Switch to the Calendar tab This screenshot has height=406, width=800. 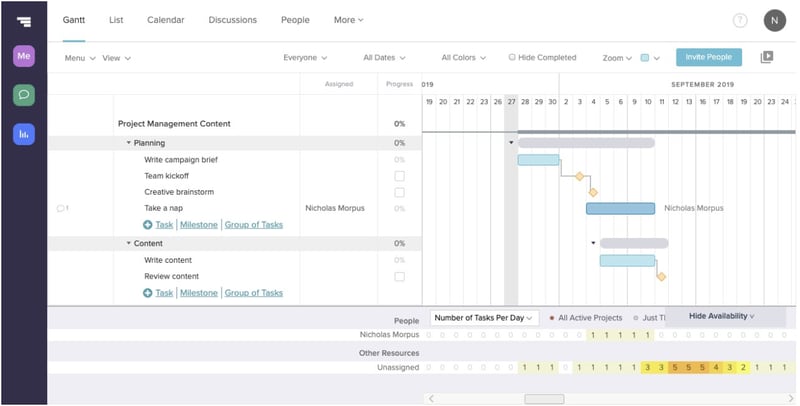165,20
